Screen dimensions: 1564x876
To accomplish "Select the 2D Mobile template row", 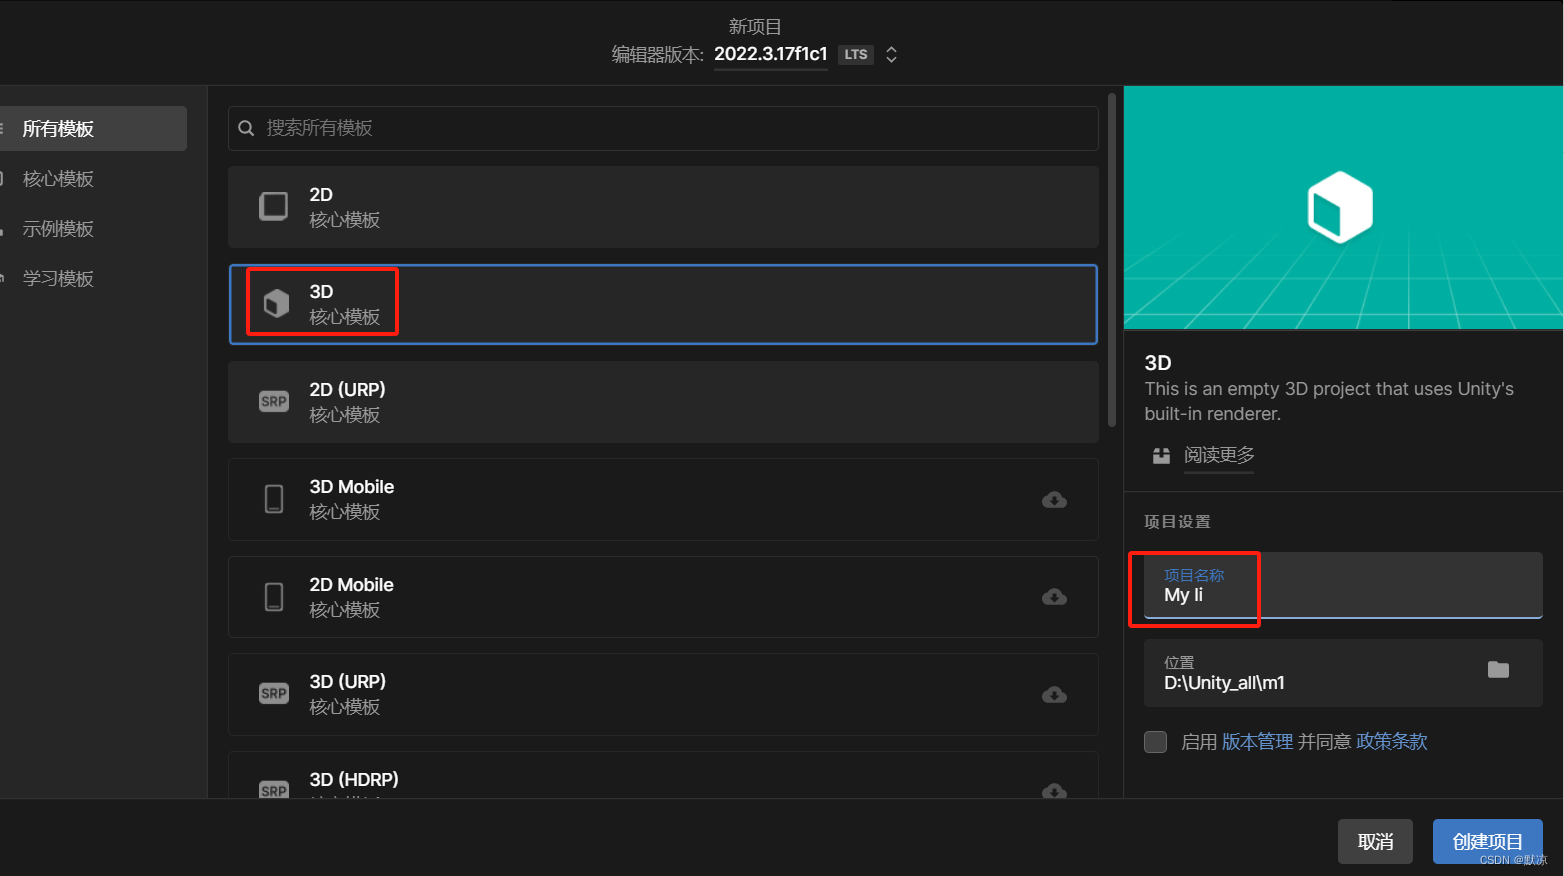I will pyautogui.click(x=663, y=597).
